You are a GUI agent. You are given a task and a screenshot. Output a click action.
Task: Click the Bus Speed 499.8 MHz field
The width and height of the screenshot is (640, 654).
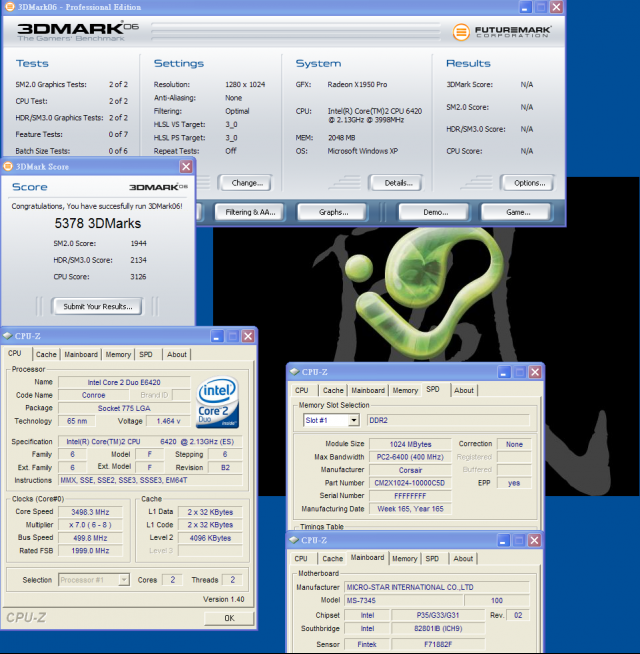click(x=90, y=538)
